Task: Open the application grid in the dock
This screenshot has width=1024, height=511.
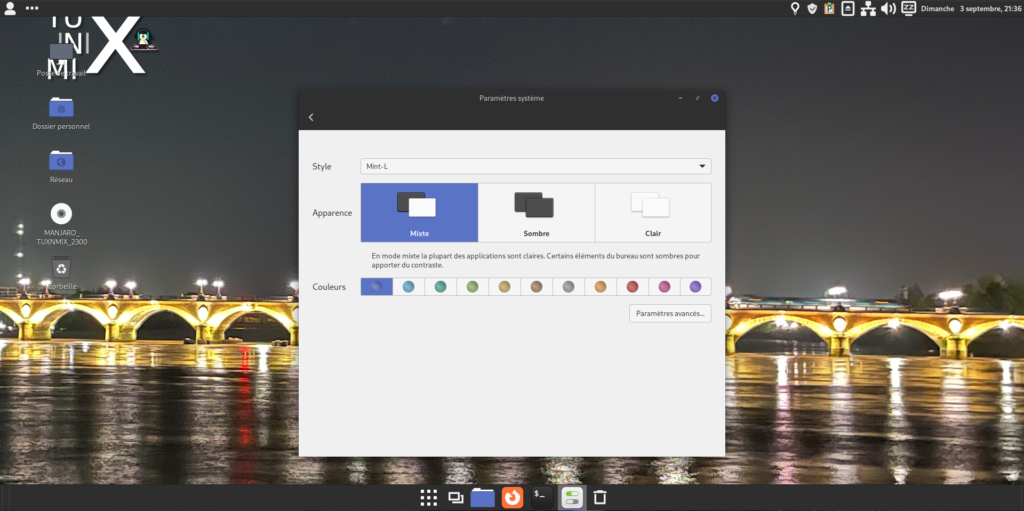Action: tap(428, 497)
